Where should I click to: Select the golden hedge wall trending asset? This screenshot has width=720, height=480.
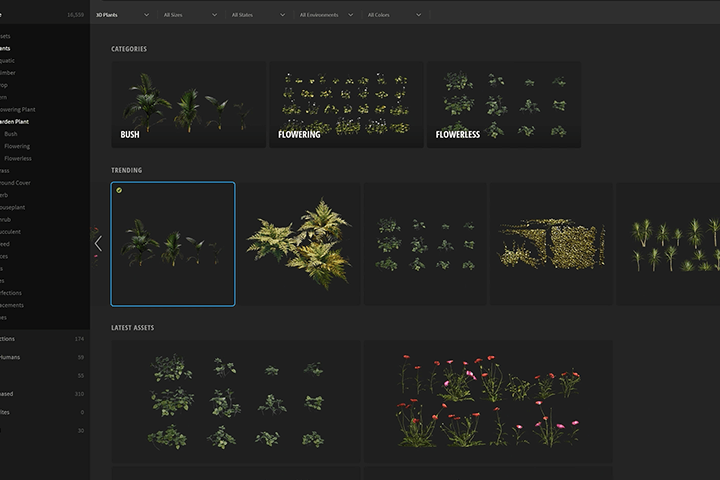(x=551, y=244)
